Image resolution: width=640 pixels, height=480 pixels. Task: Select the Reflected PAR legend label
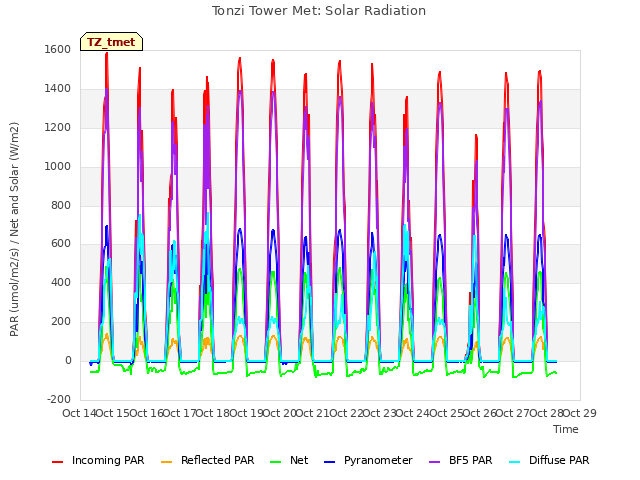coord(218,460)
